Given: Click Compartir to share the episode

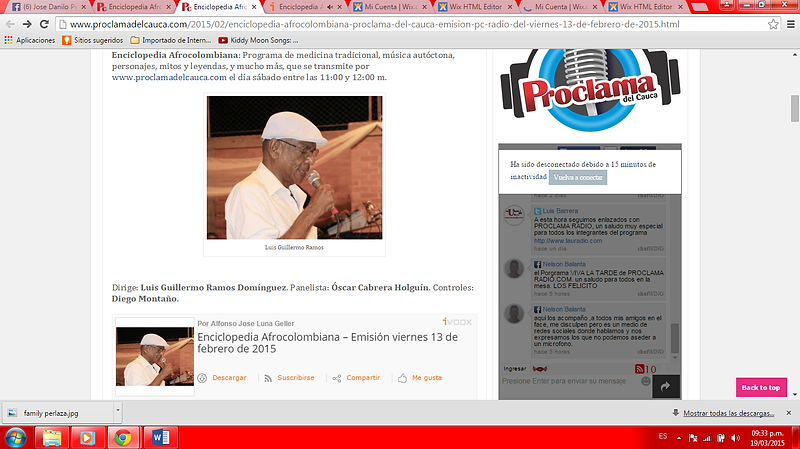Looking at the screenshot, I should click(363, 378).
